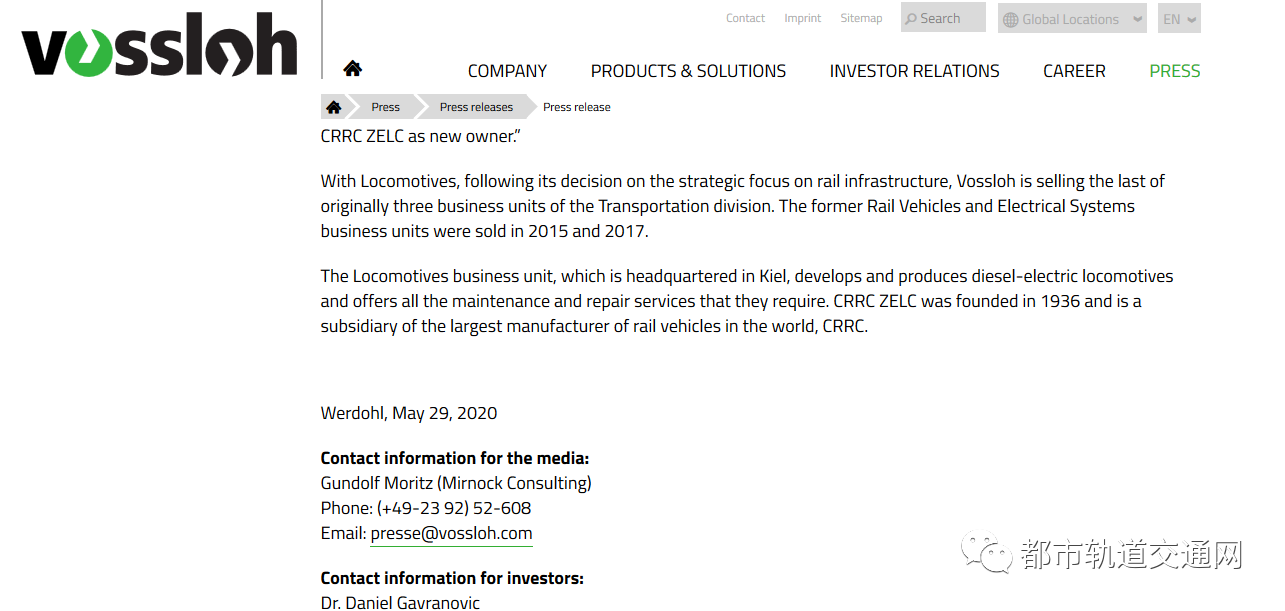The height and width of the screenshot is (611, 1285).
Task: Open the Imprint link
Action: pos(802,18)
